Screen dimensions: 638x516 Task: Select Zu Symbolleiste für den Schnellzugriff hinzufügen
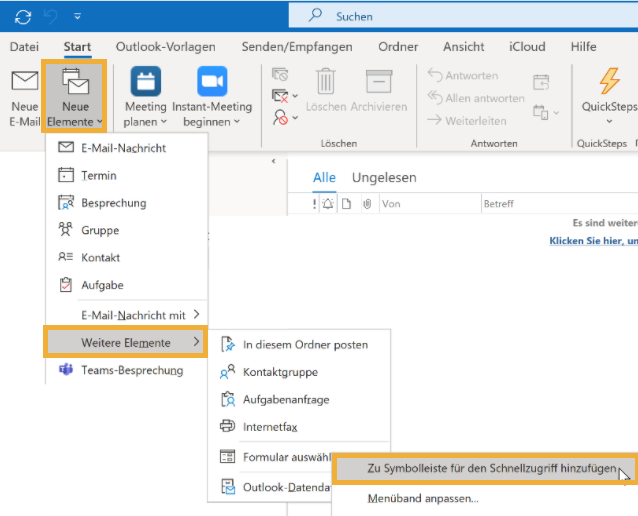point(485,468)
